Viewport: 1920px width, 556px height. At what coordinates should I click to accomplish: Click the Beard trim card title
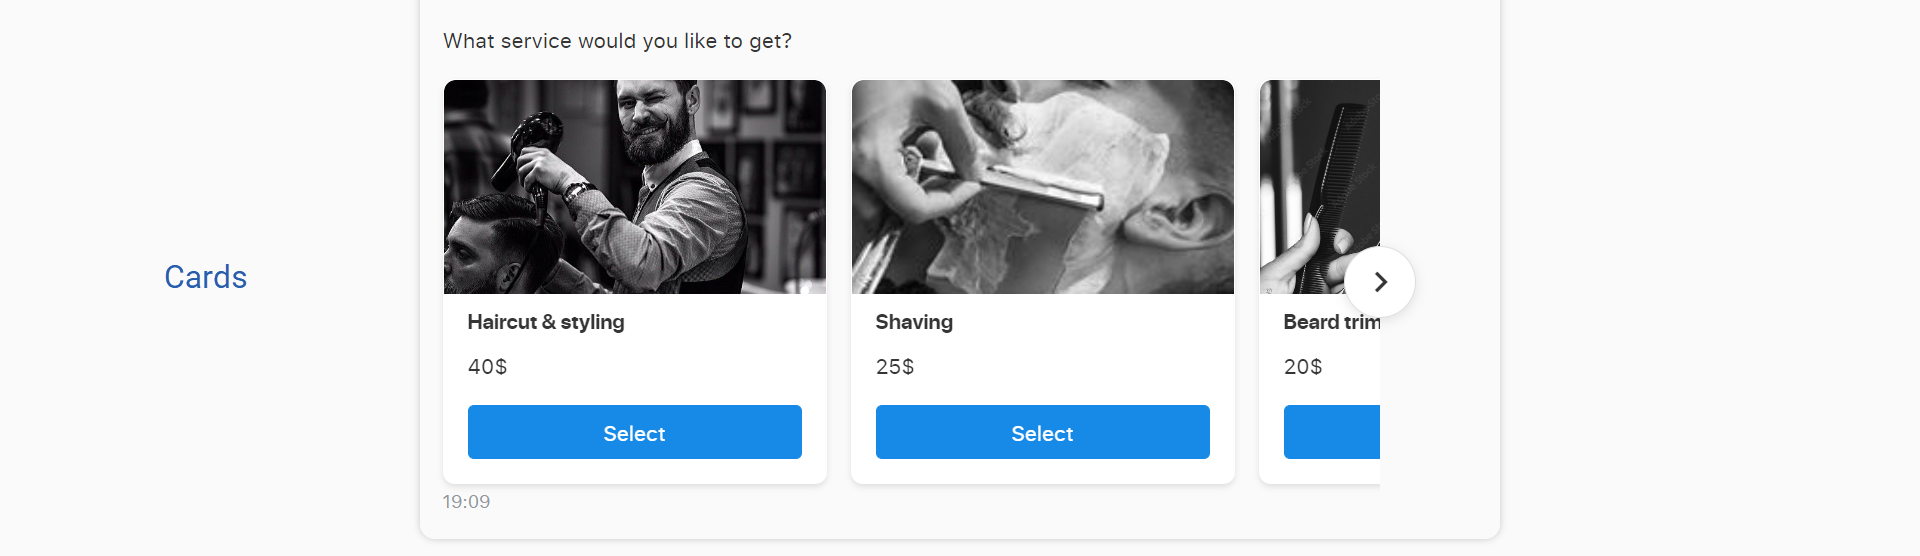[1332, 322]
